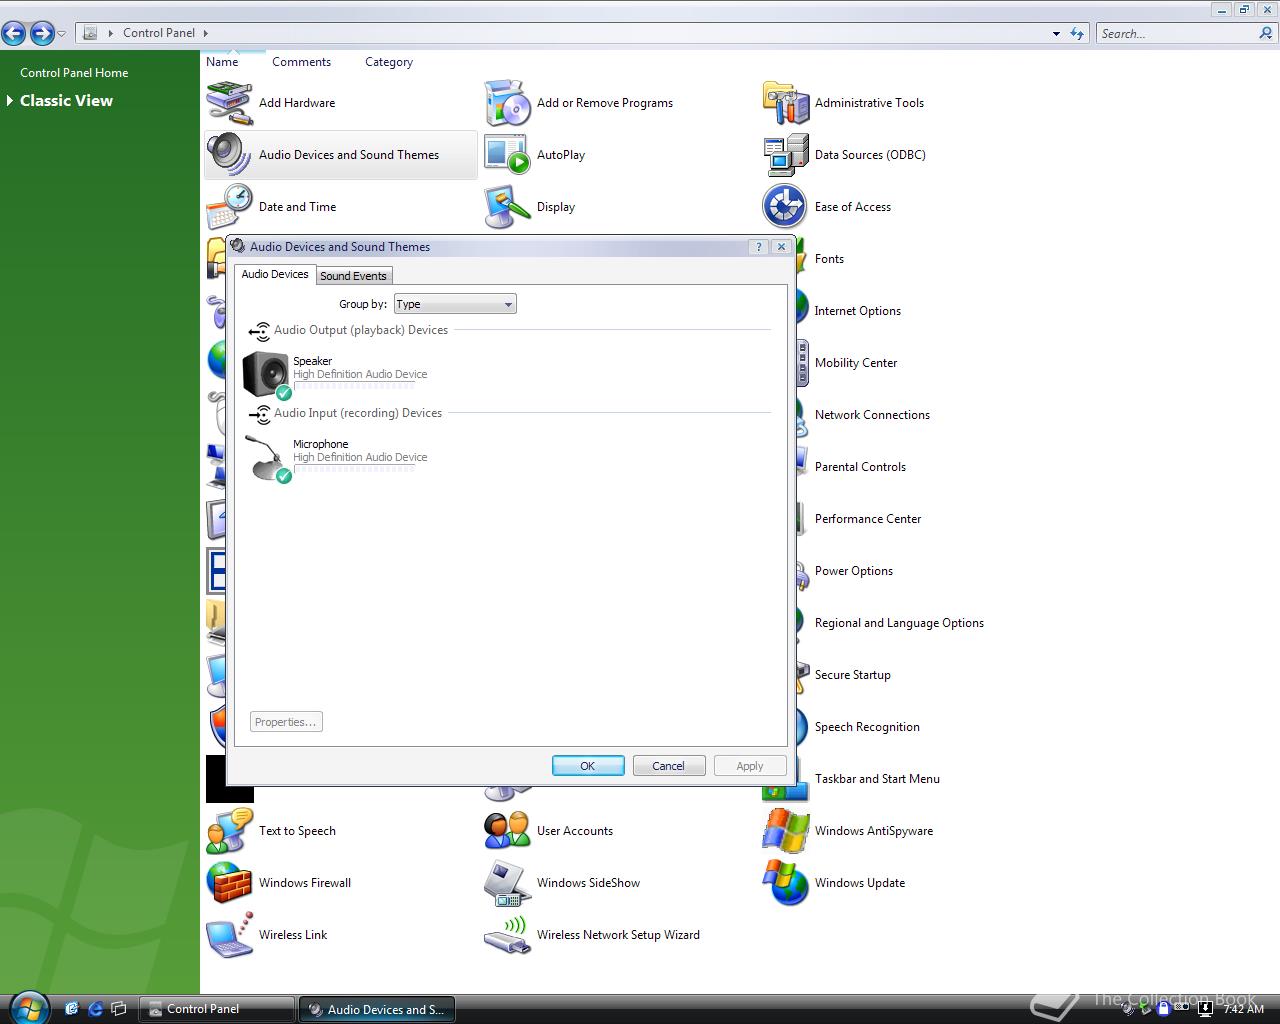Screen dimensions: 1280x1024
Task: Open Regional and Language Options item
Action: (x=899, y=623)
